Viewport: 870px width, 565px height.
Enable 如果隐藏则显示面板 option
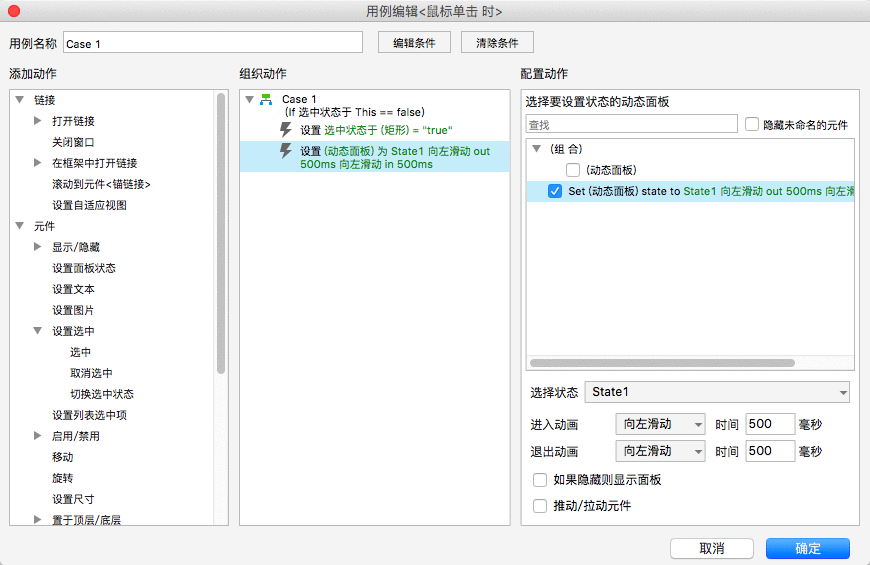[540, 480]
